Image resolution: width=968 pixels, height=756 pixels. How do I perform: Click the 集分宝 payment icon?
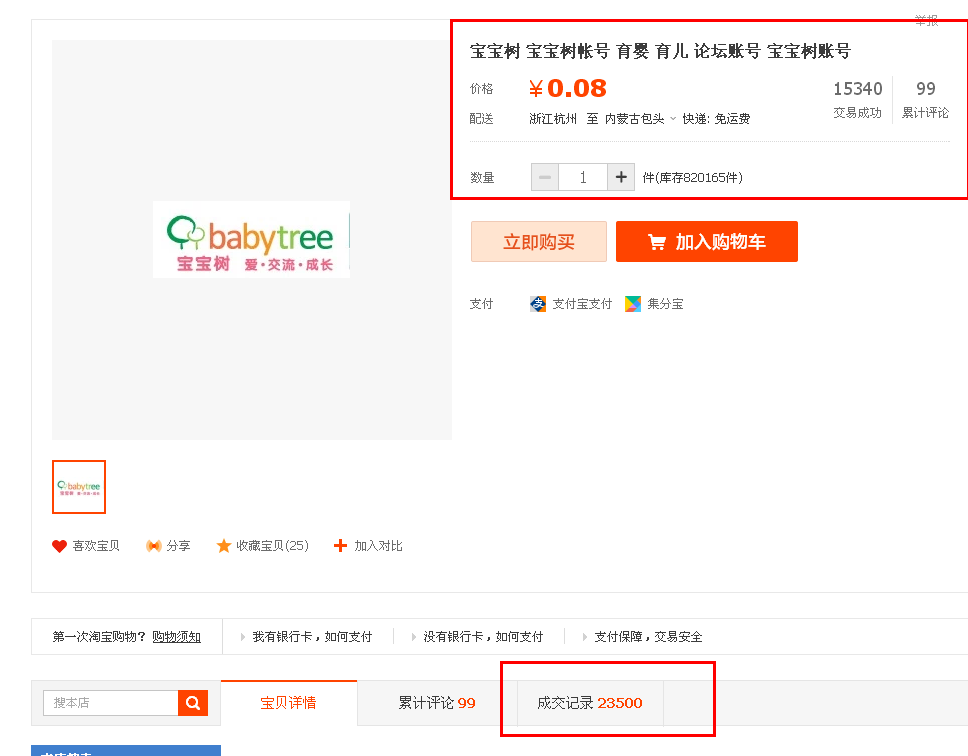(633, 304)
